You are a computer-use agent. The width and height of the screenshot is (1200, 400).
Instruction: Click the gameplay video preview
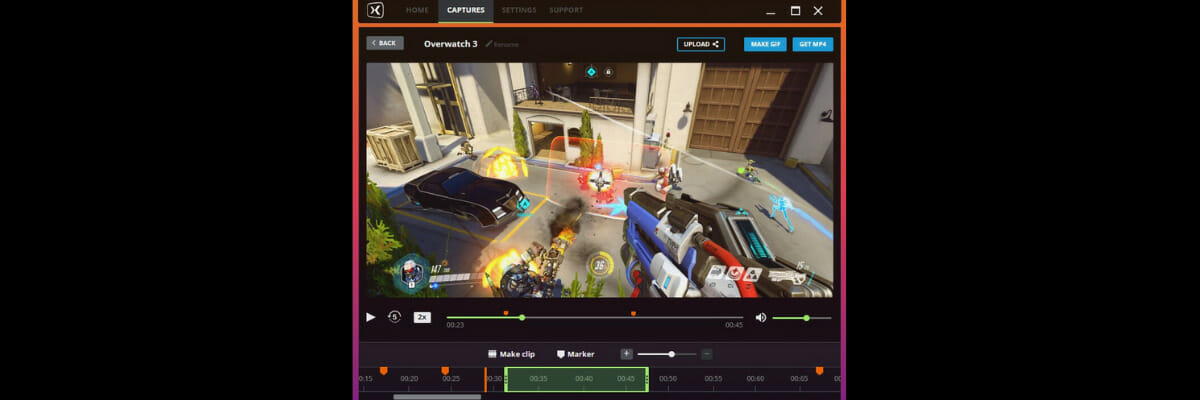click(x=599, y=180)
